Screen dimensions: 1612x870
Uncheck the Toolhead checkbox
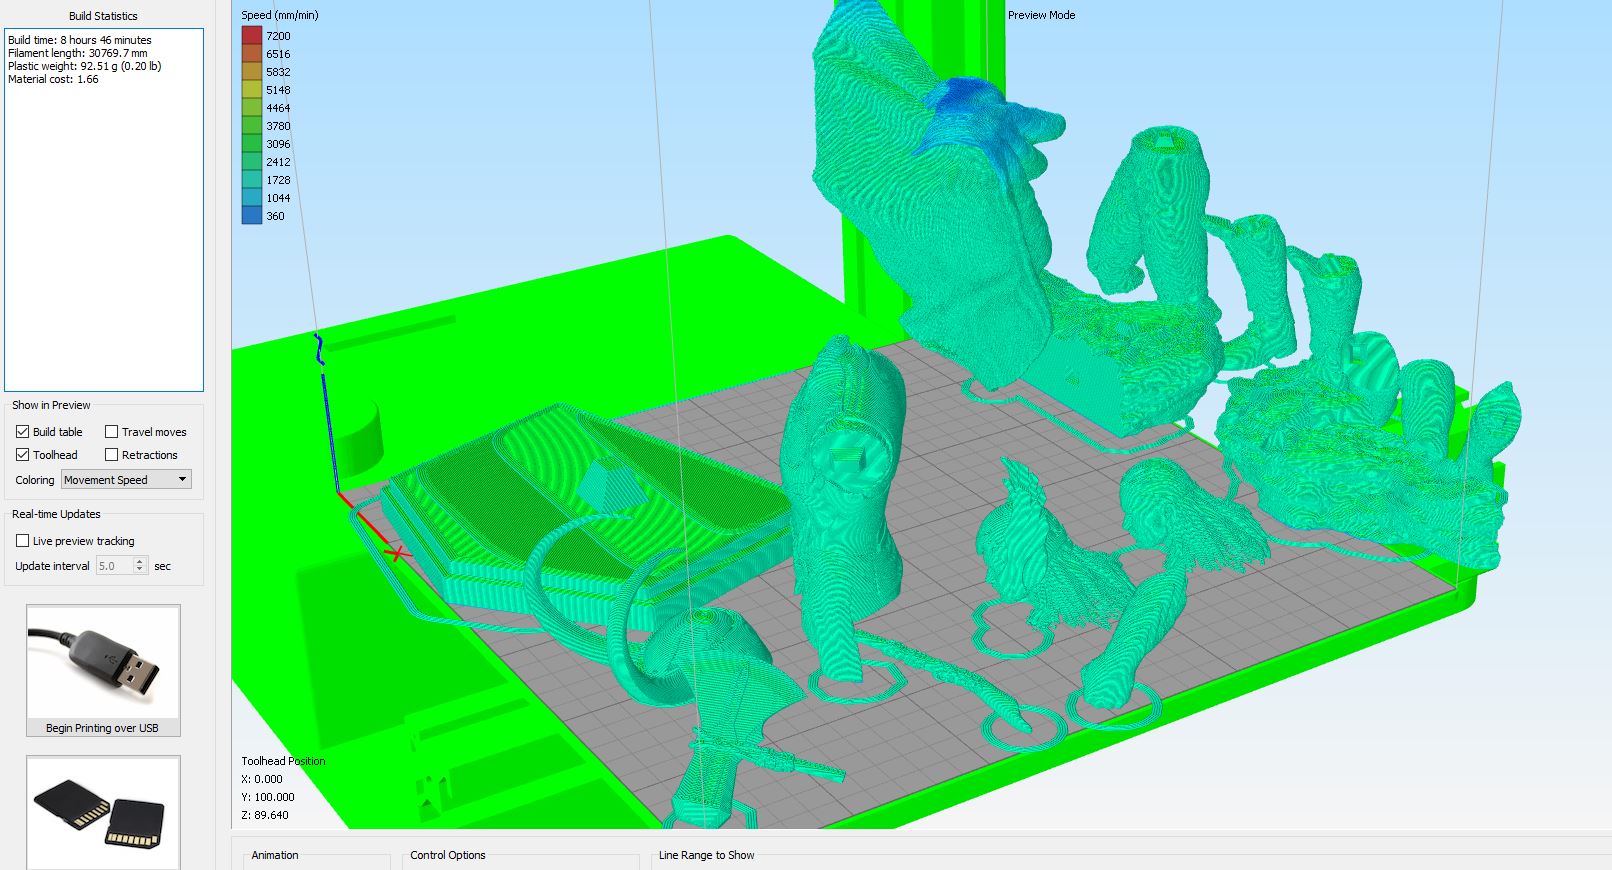pyautogui.click(x=22, y=455)
